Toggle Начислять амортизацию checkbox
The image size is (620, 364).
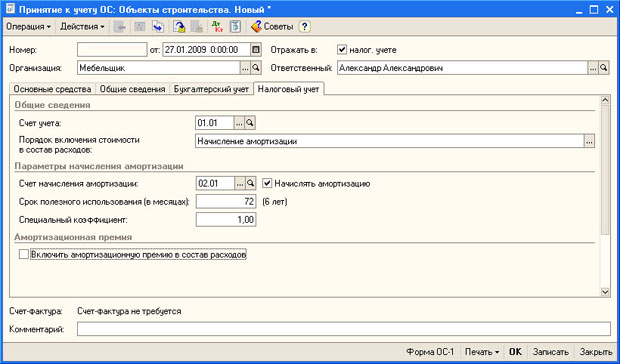[267, 183]
